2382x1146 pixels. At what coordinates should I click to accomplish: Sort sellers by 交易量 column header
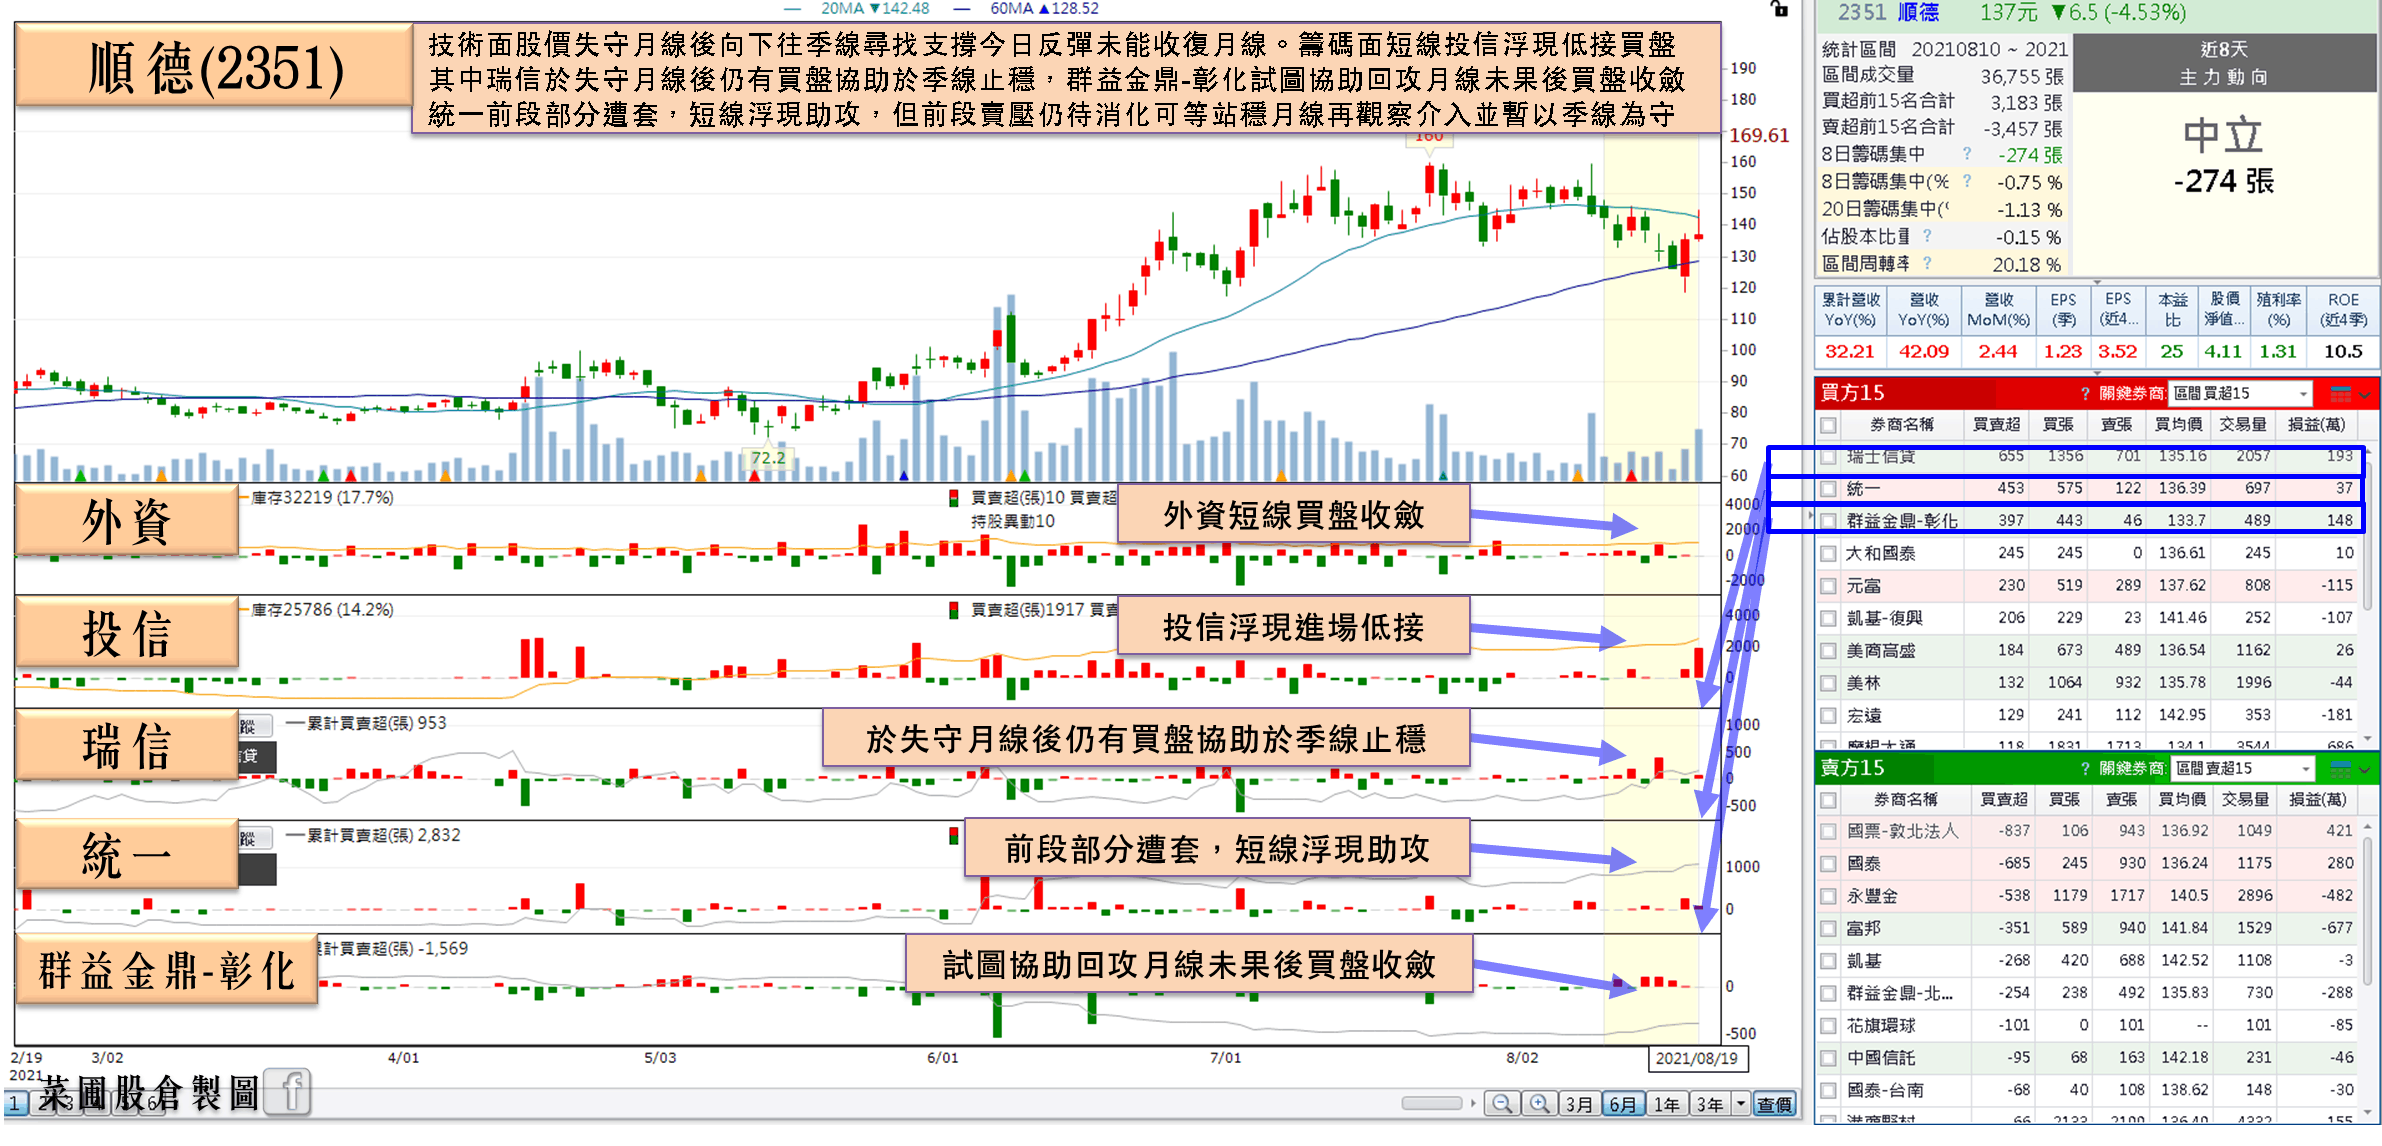[x=2245, y=800]
